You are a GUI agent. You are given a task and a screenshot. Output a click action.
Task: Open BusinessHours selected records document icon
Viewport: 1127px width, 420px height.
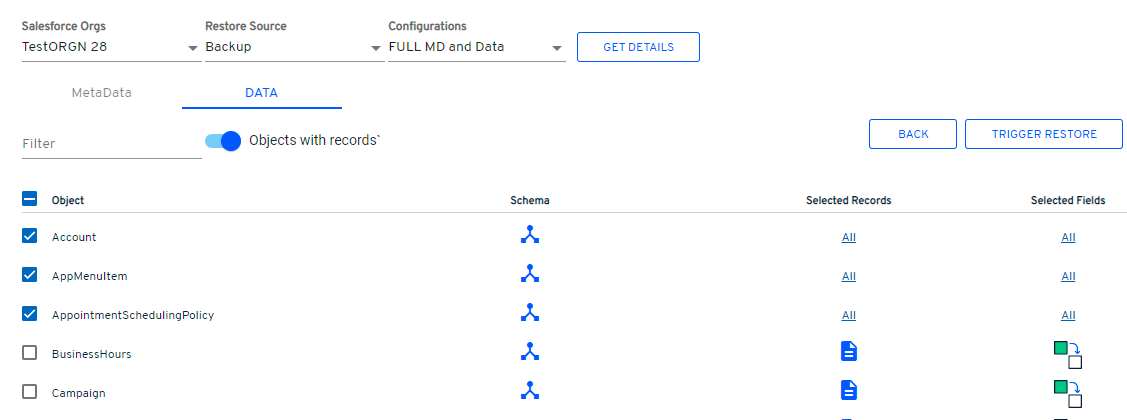849,352
